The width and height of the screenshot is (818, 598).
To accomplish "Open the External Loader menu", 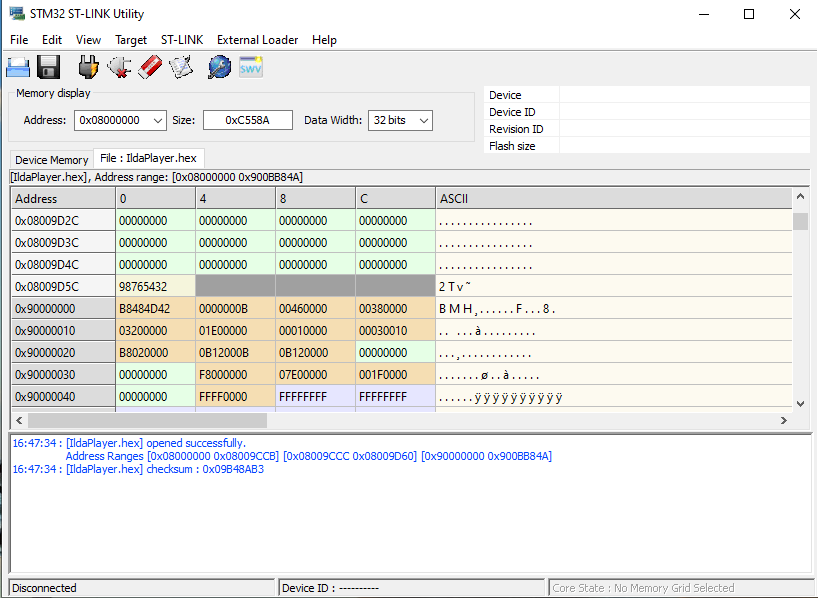I will 257,40.
